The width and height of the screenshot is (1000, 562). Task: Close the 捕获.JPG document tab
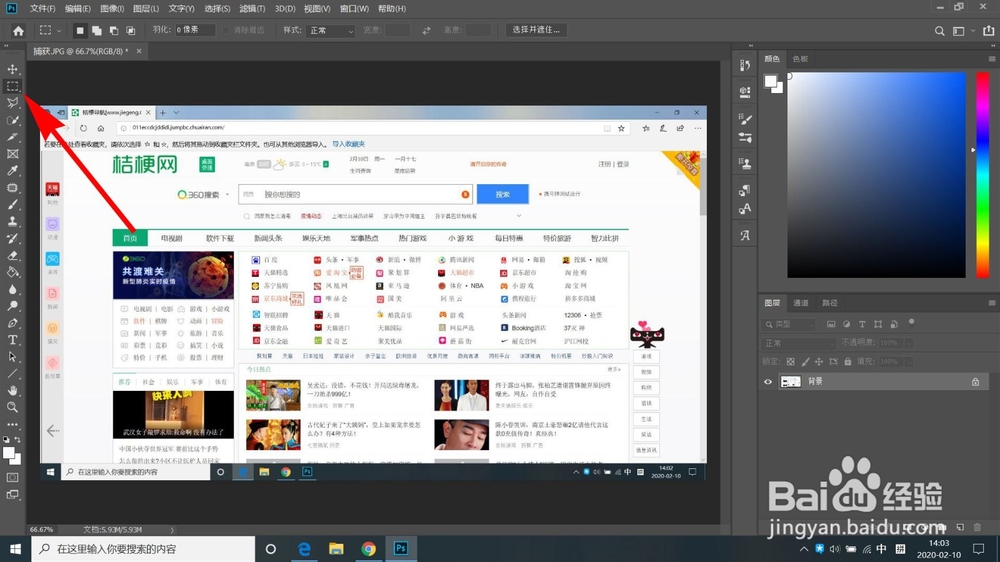click(139, 51)
